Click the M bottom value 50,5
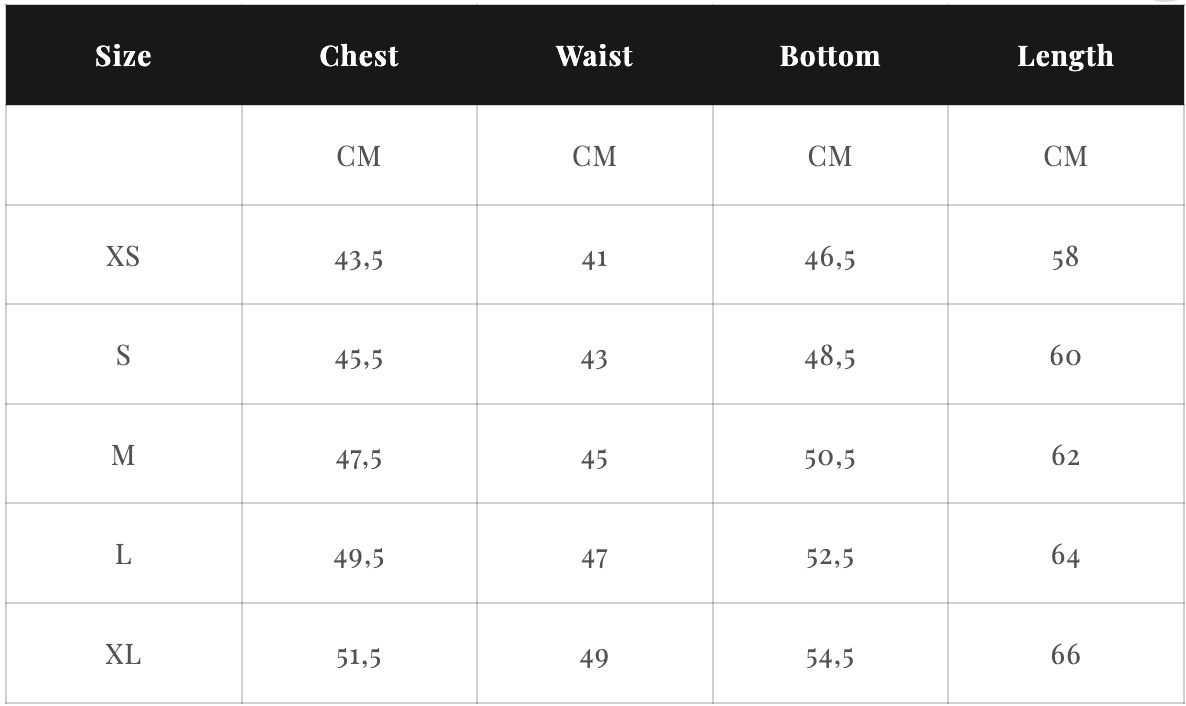 (x=830, y=457)
